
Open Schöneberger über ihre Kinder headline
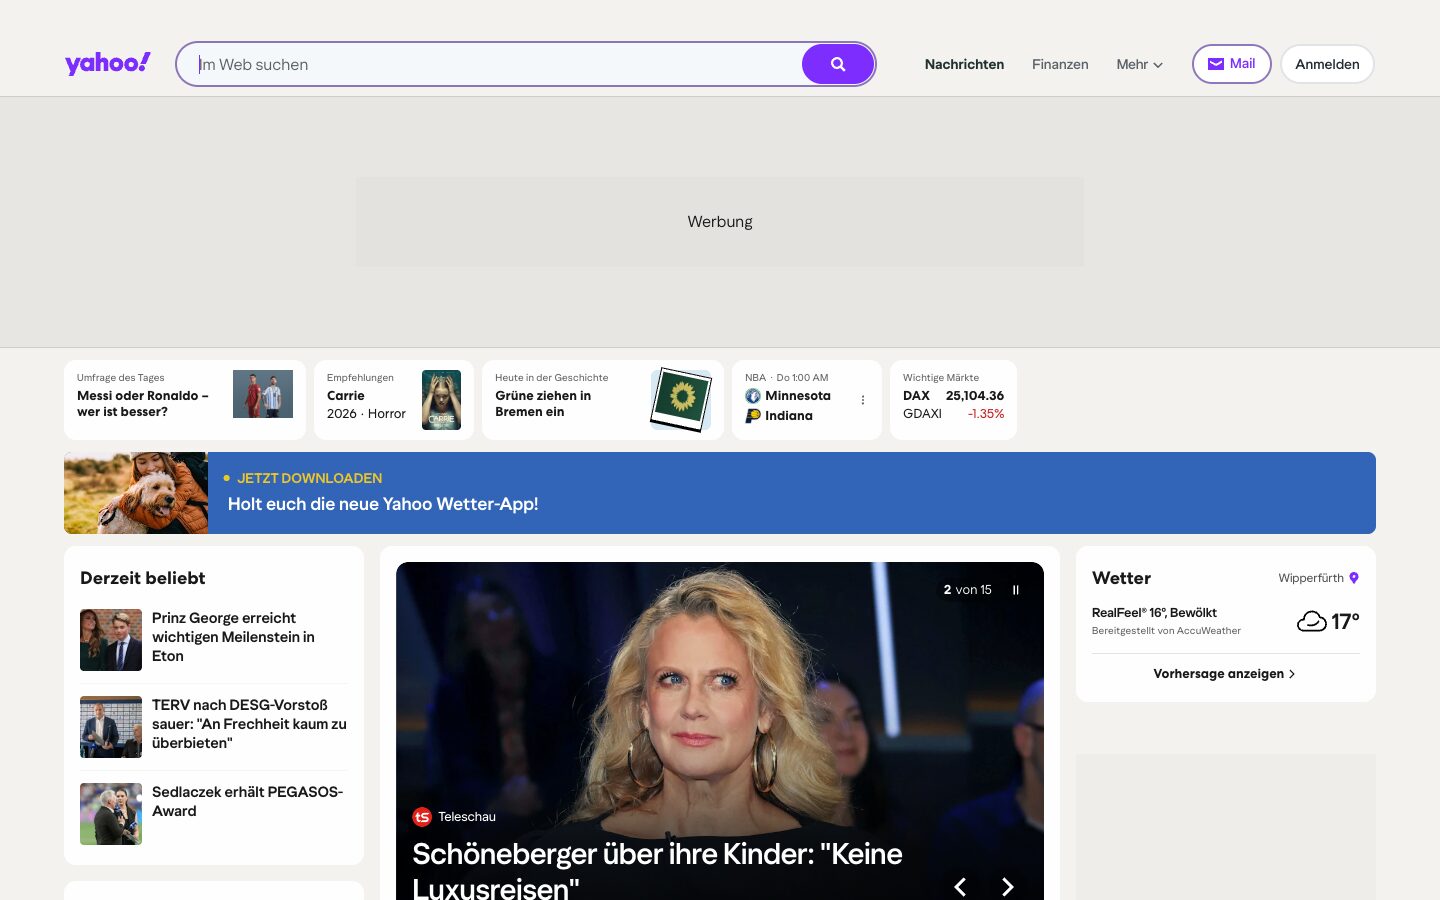click(x=657, y=869)
